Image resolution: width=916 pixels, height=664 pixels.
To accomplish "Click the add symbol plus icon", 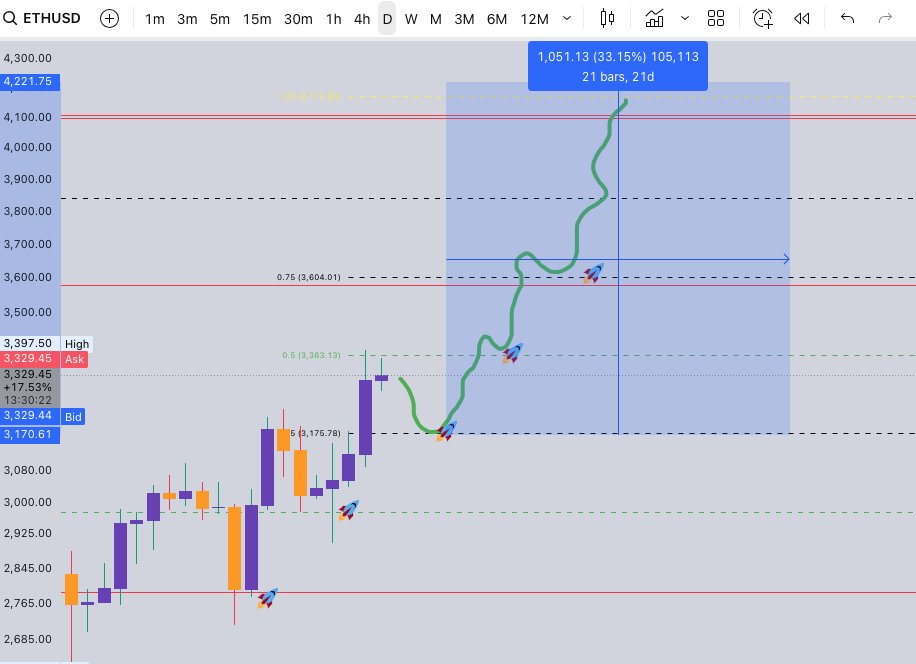I will [109, 19].
